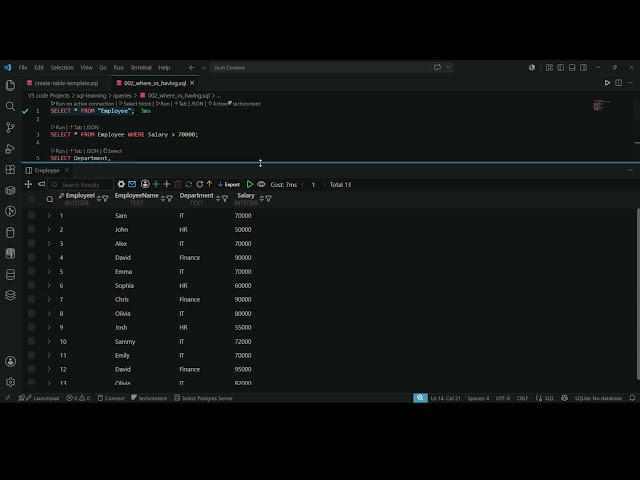
Task: Click the Export button in the results toolbar
Action: [x=229, y=184]
